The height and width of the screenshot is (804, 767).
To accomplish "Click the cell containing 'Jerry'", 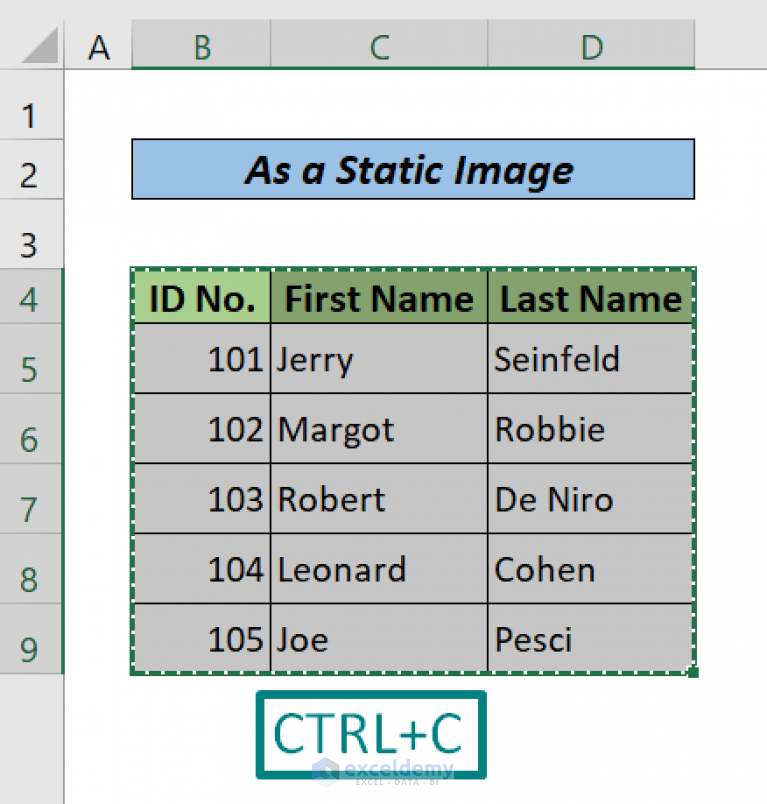I will pos(378,359).
